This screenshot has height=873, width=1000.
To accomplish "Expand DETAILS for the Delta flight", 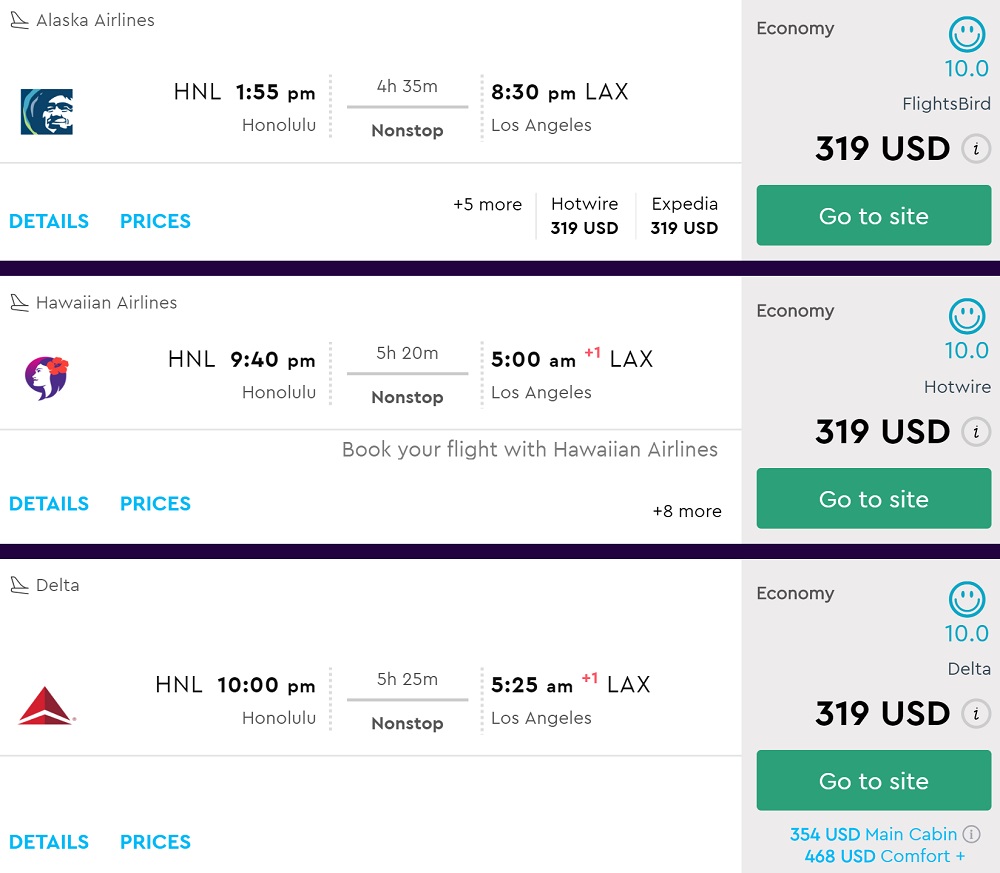I will (x=49, y=842).
